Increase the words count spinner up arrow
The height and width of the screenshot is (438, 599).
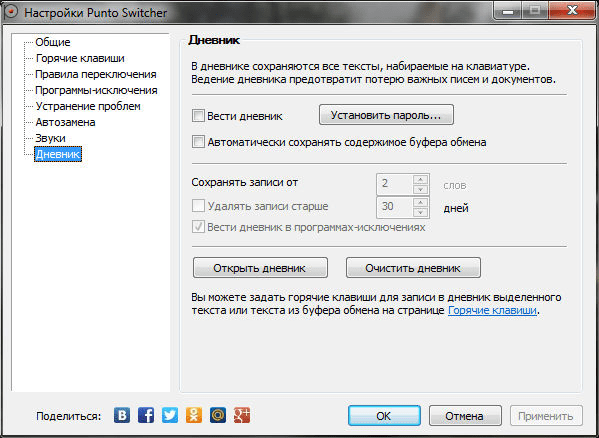pyautogui.click(x=420, y=179)
